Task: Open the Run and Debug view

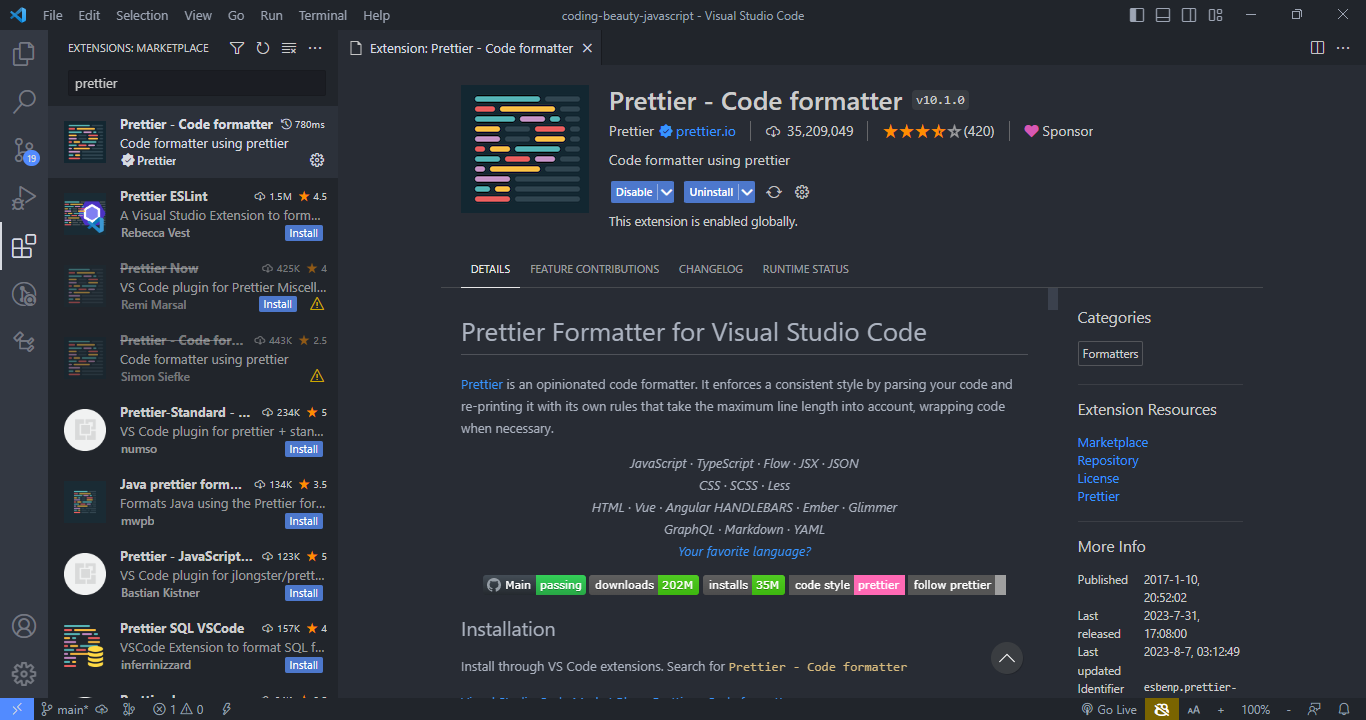Action: (24, 198)
